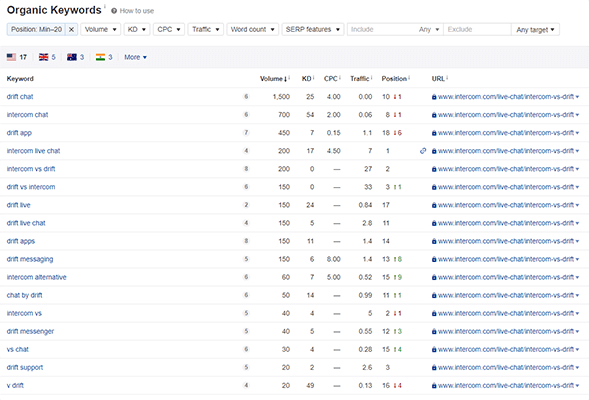
Task: Open the drift messaging keyword link
Action: tap(30, 259)
